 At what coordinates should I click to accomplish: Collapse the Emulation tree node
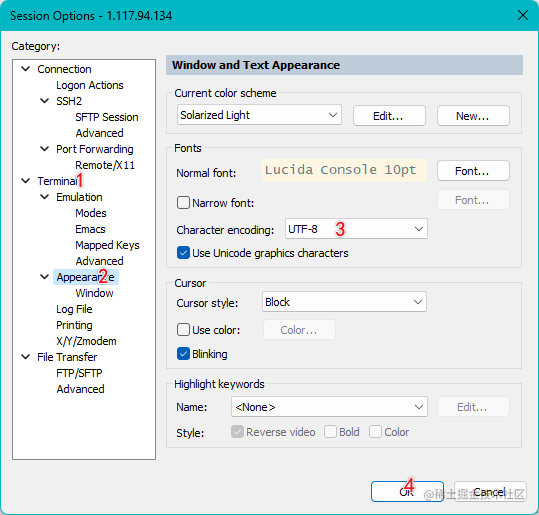point(45,197)
